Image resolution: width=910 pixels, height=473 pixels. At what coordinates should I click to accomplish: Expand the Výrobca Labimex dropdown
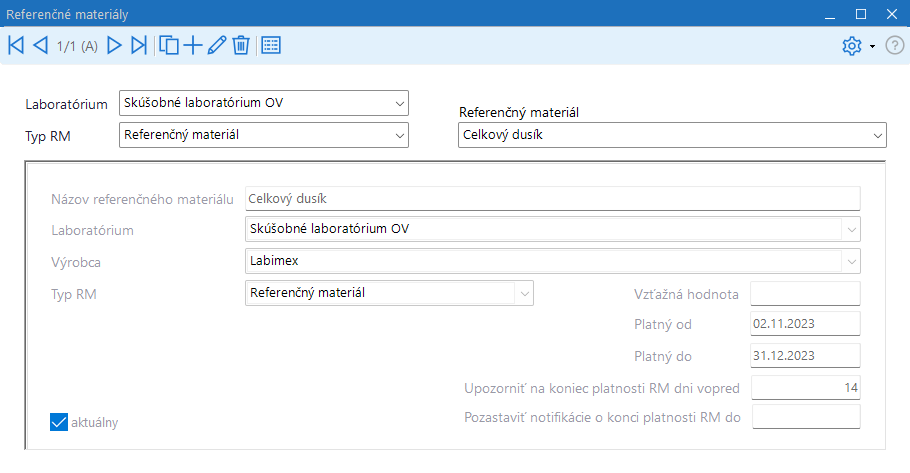click(x=850, y=260)
